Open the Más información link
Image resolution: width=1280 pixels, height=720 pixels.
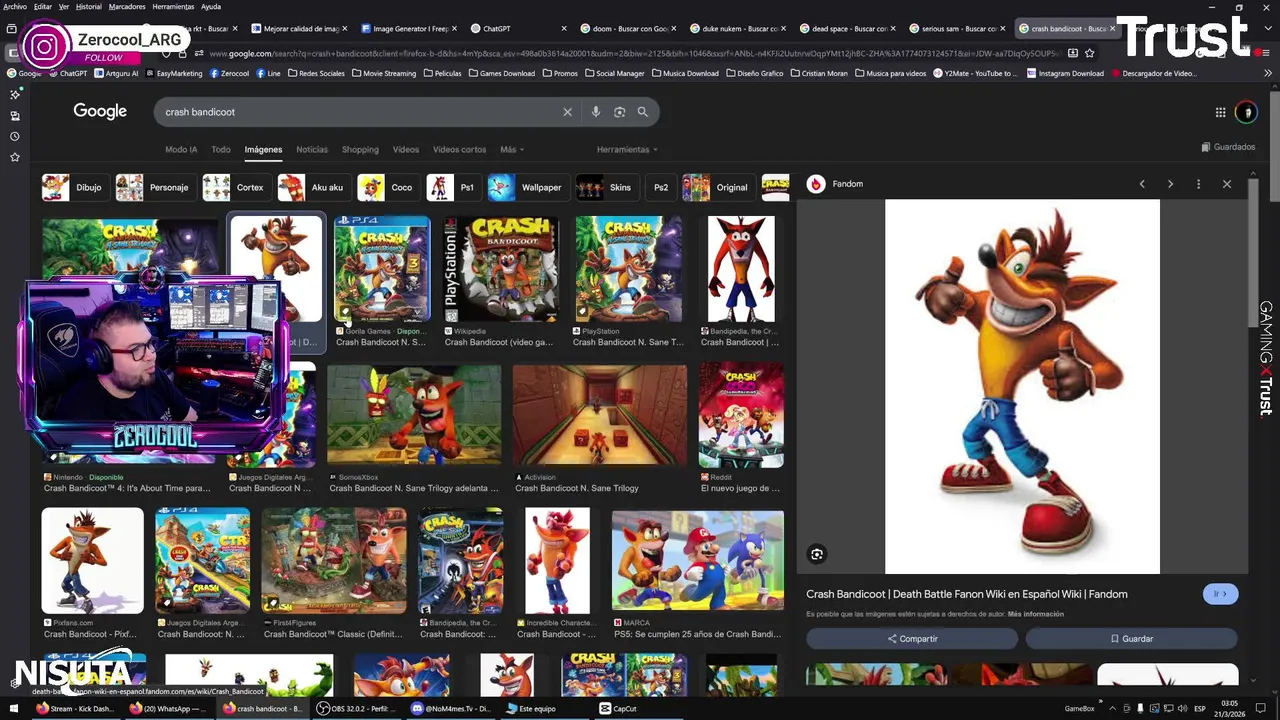1036,614
